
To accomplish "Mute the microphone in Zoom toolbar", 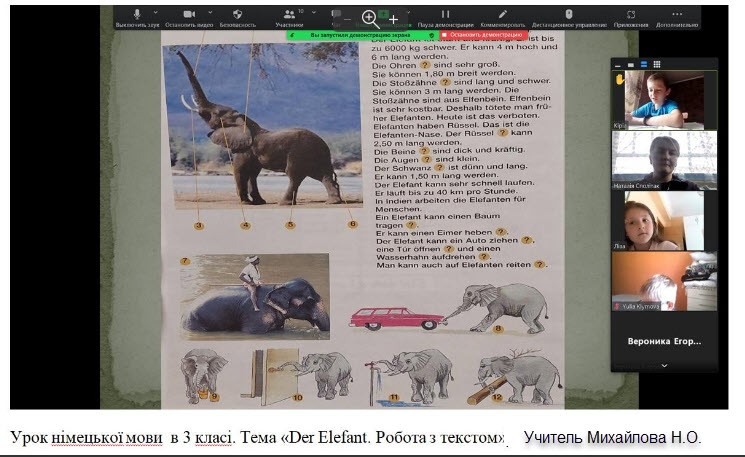I will click(136, 15).
